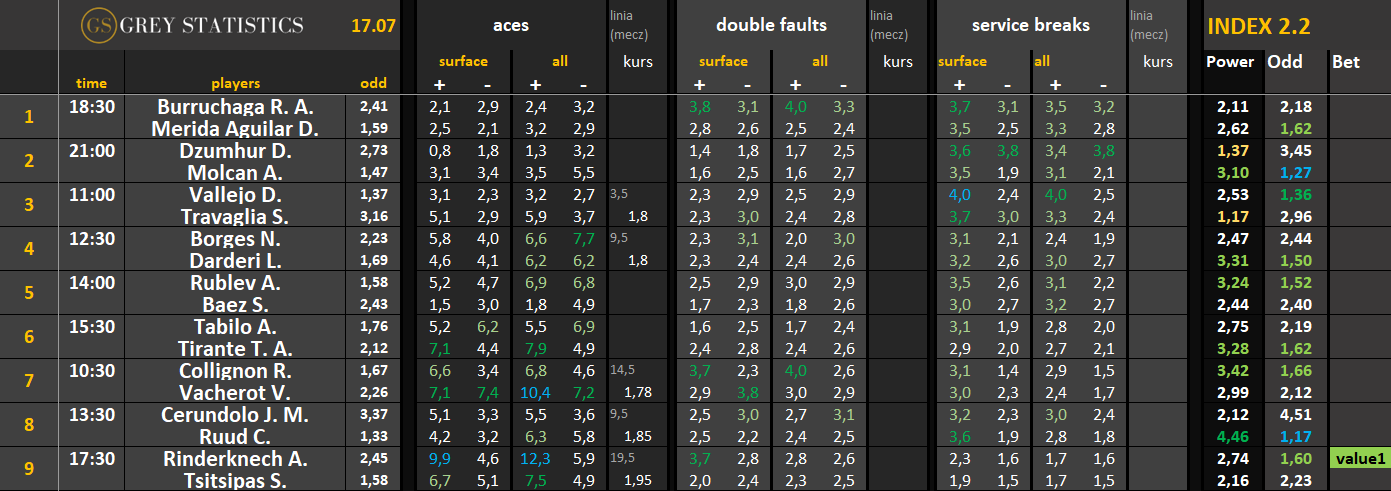
Task: Select player Molcan A.
Action: (x=236, y=172)
